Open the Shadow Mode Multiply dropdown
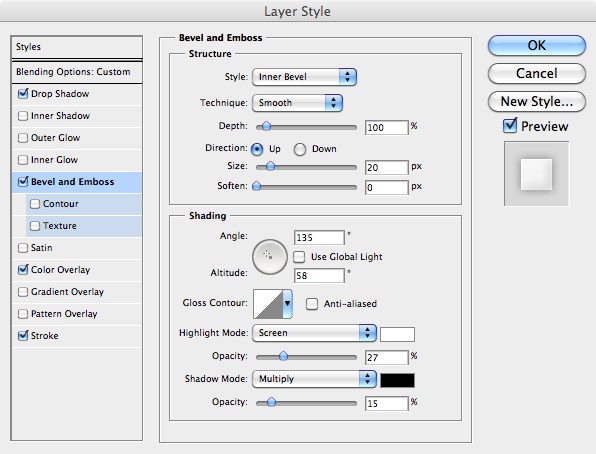Viewport: 596px width, 454px height. (x=314, y=379)
